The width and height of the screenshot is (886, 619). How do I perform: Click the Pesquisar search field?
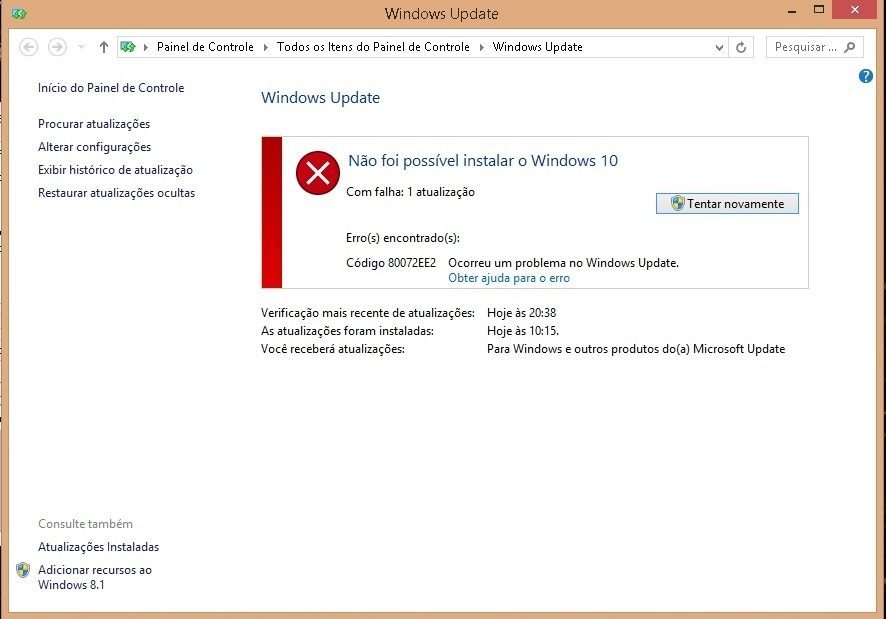tap(814, 47)
